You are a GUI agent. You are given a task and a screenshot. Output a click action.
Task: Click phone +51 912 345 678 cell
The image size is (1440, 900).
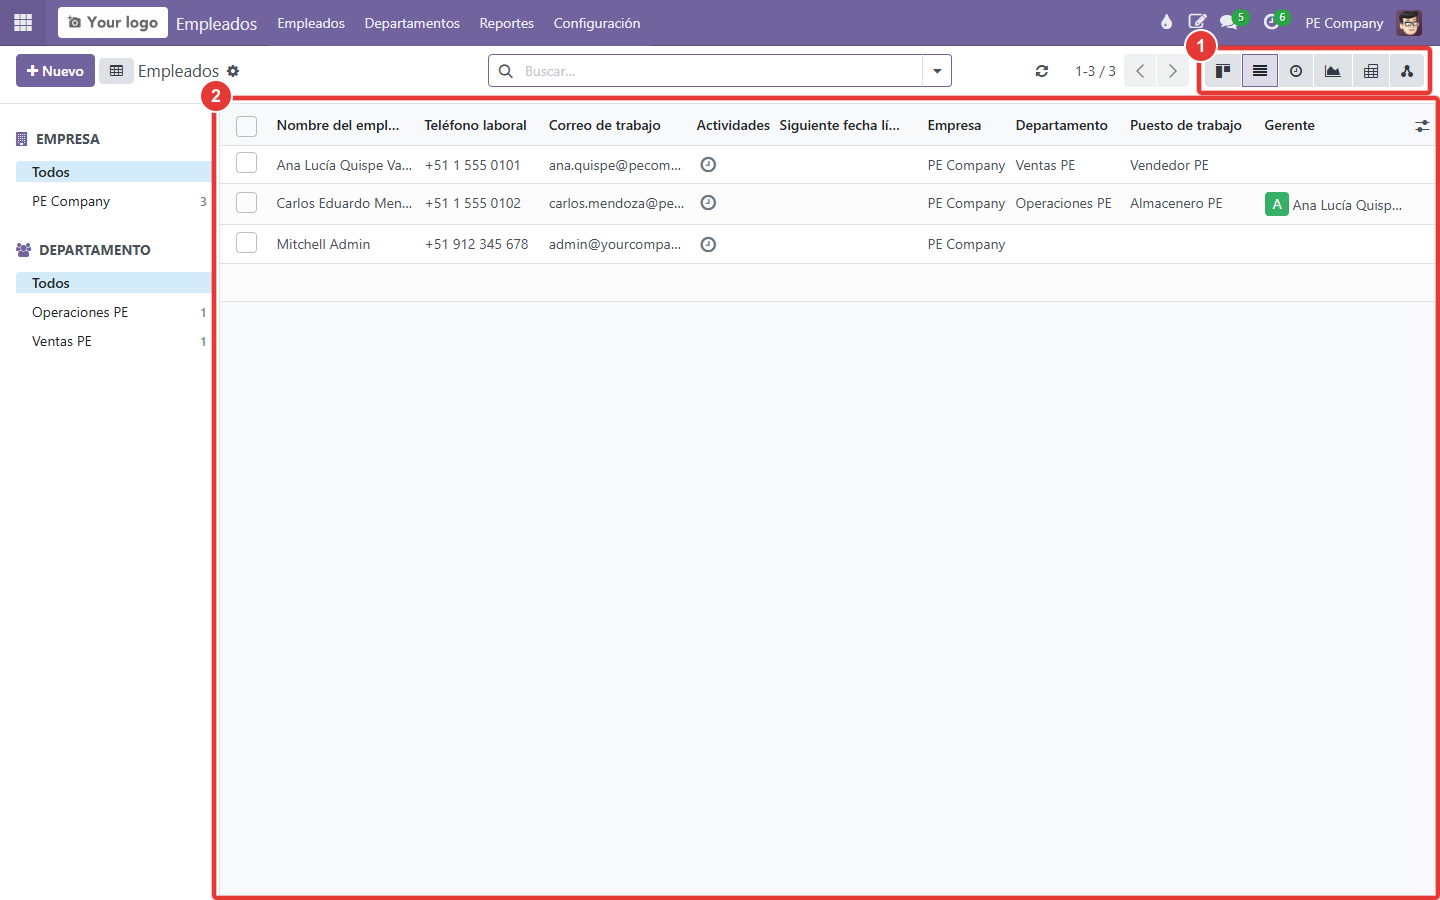476,244
